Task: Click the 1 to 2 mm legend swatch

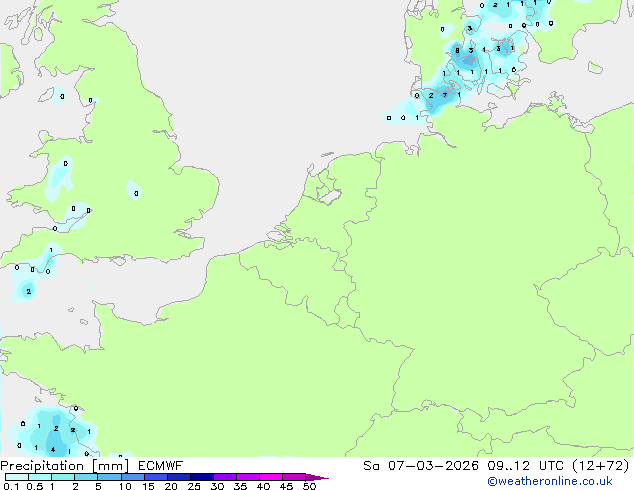Action: (63, 477)
